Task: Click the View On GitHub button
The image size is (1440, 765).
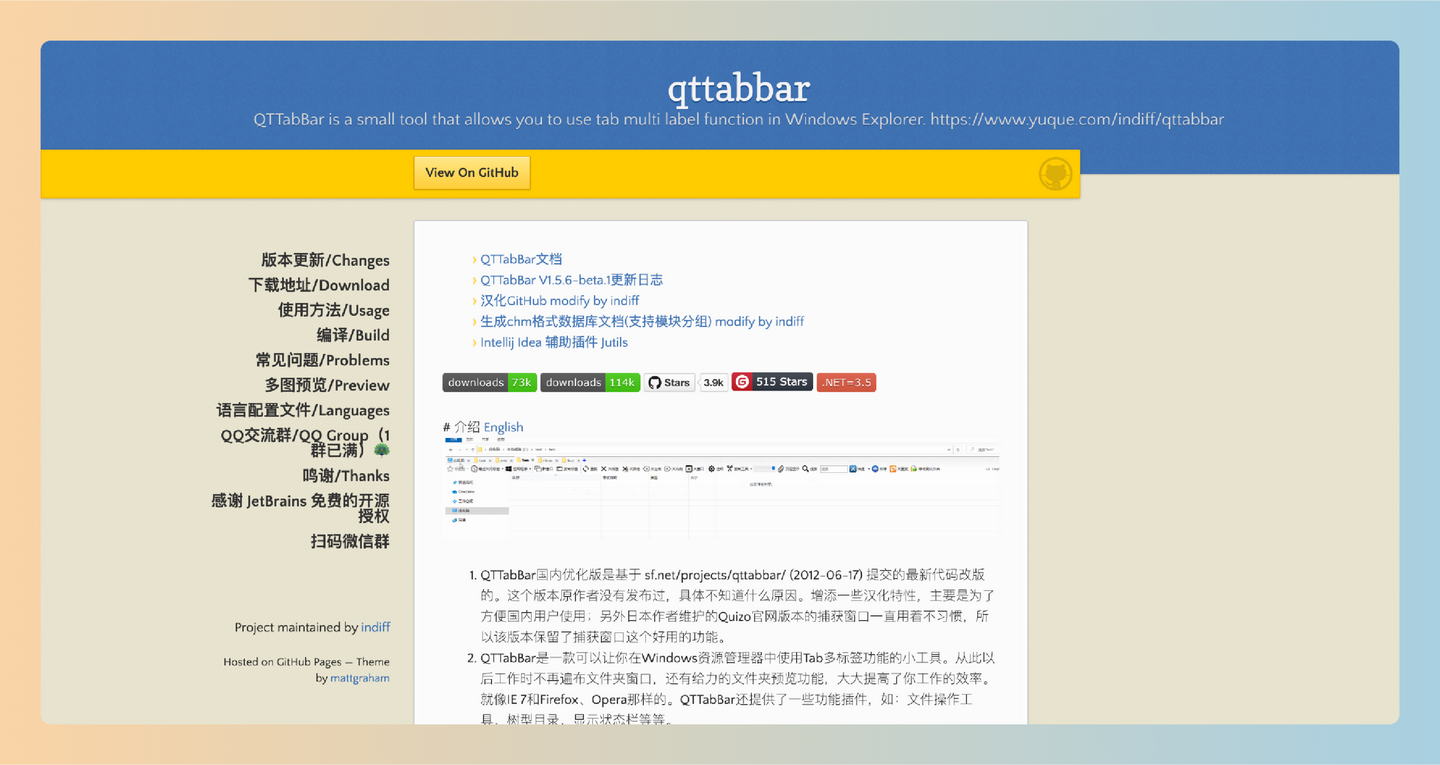Action: 472,172
